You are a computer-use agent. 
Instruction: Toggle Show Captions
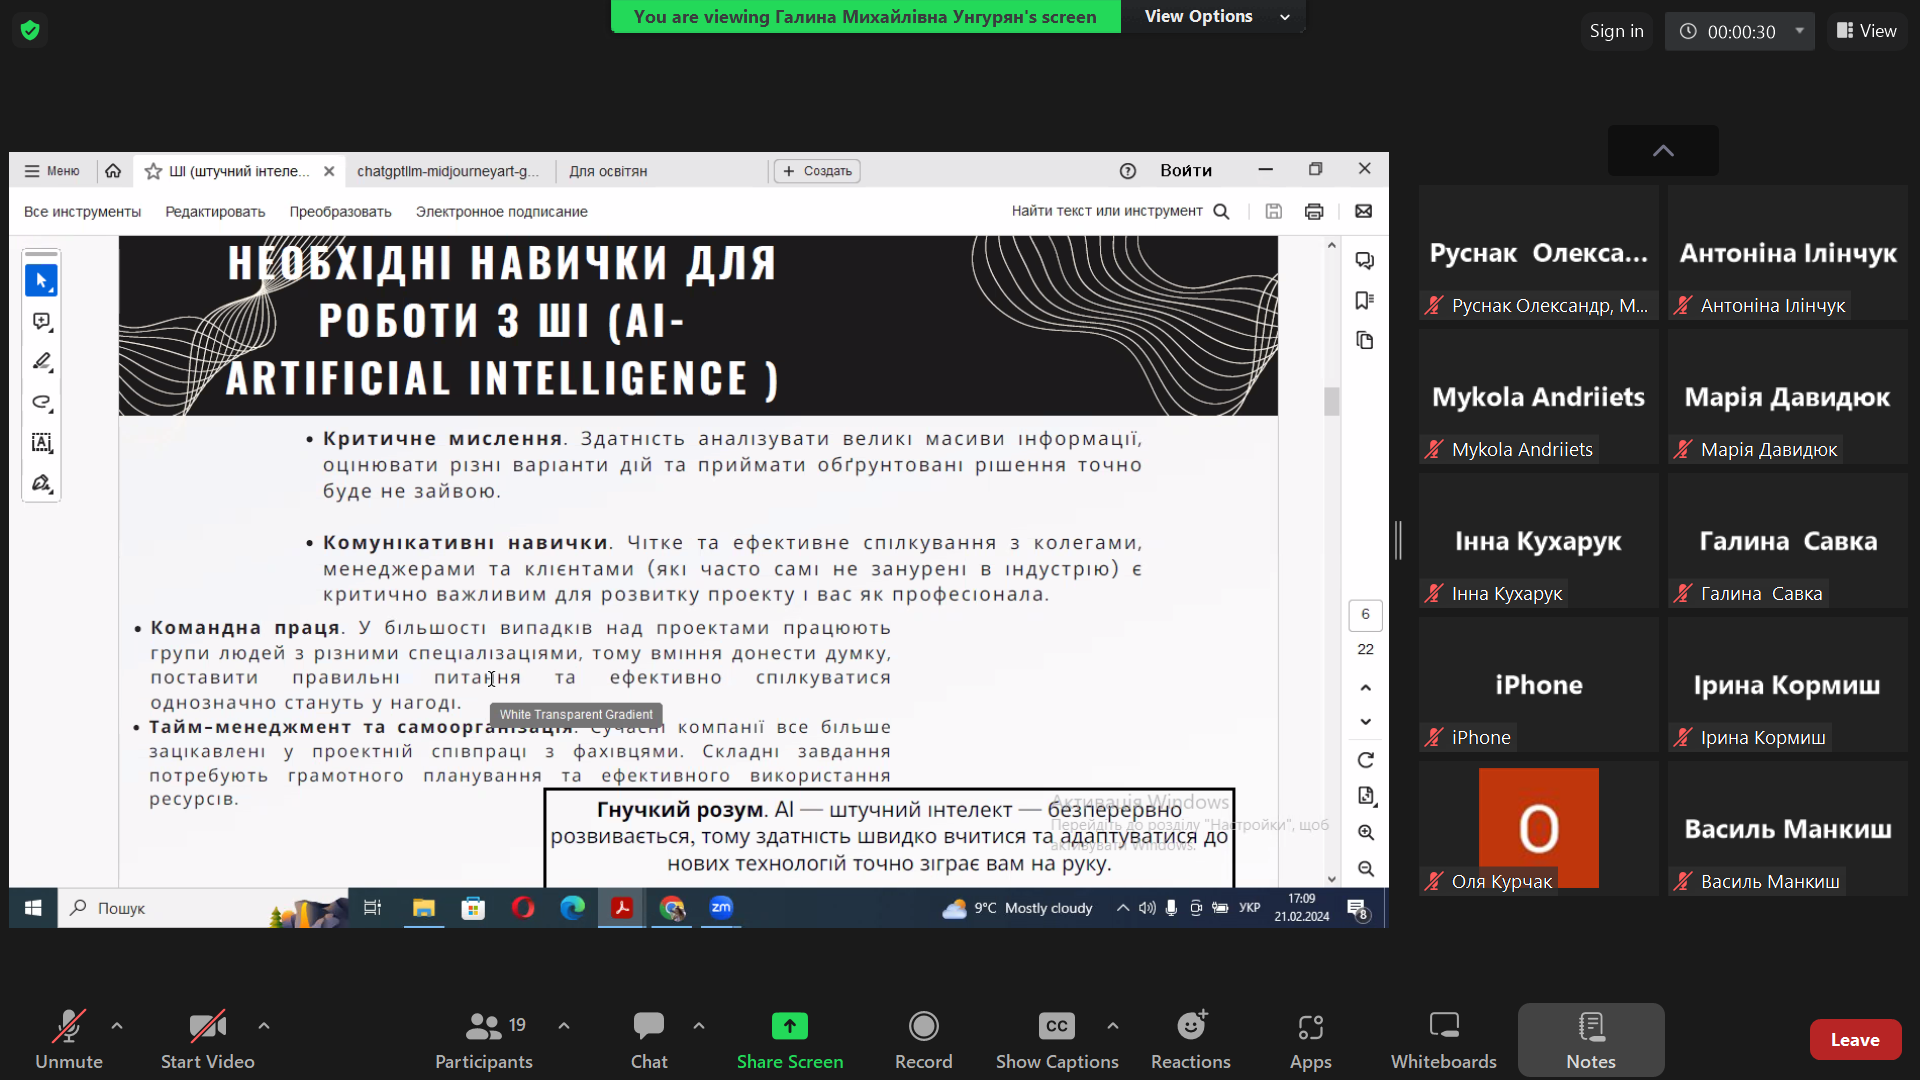(x=1057, y=1040)
